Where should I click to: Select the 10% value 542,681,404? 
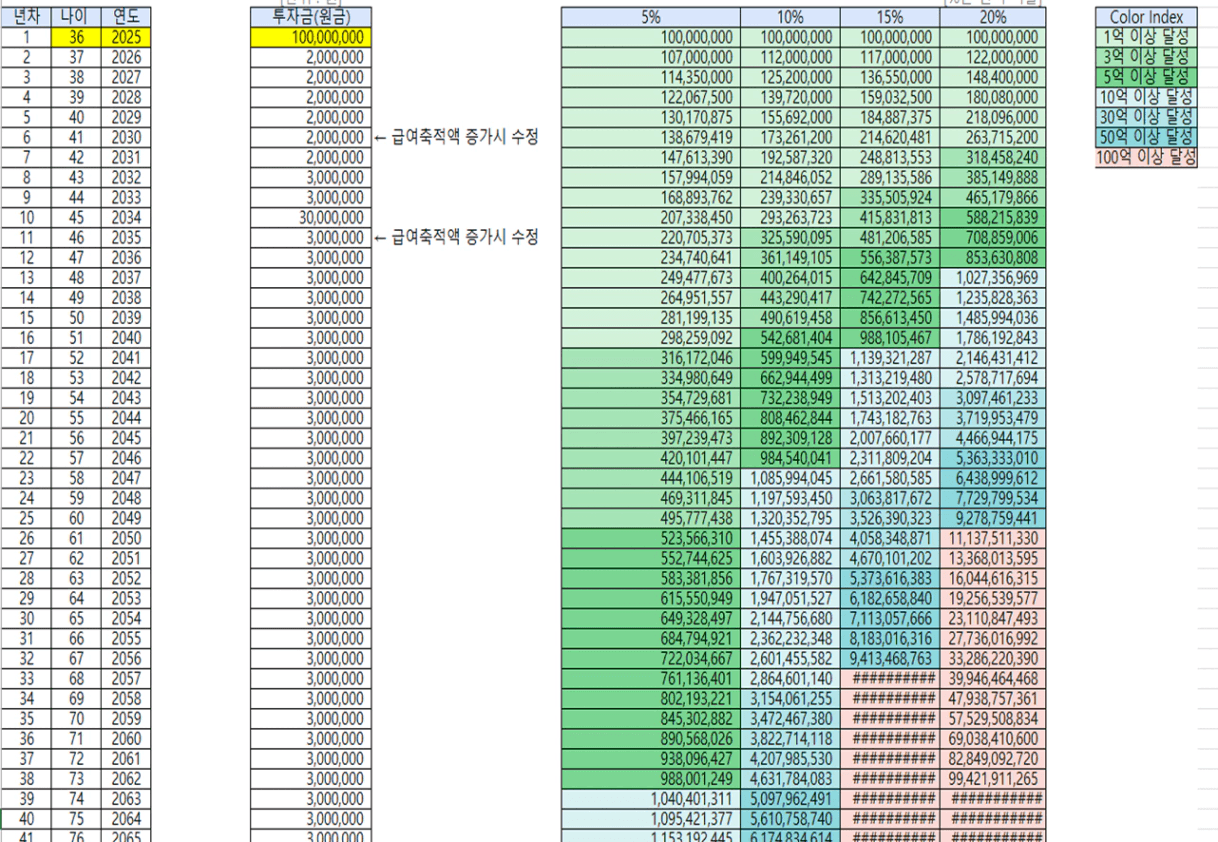coord(790,337)
